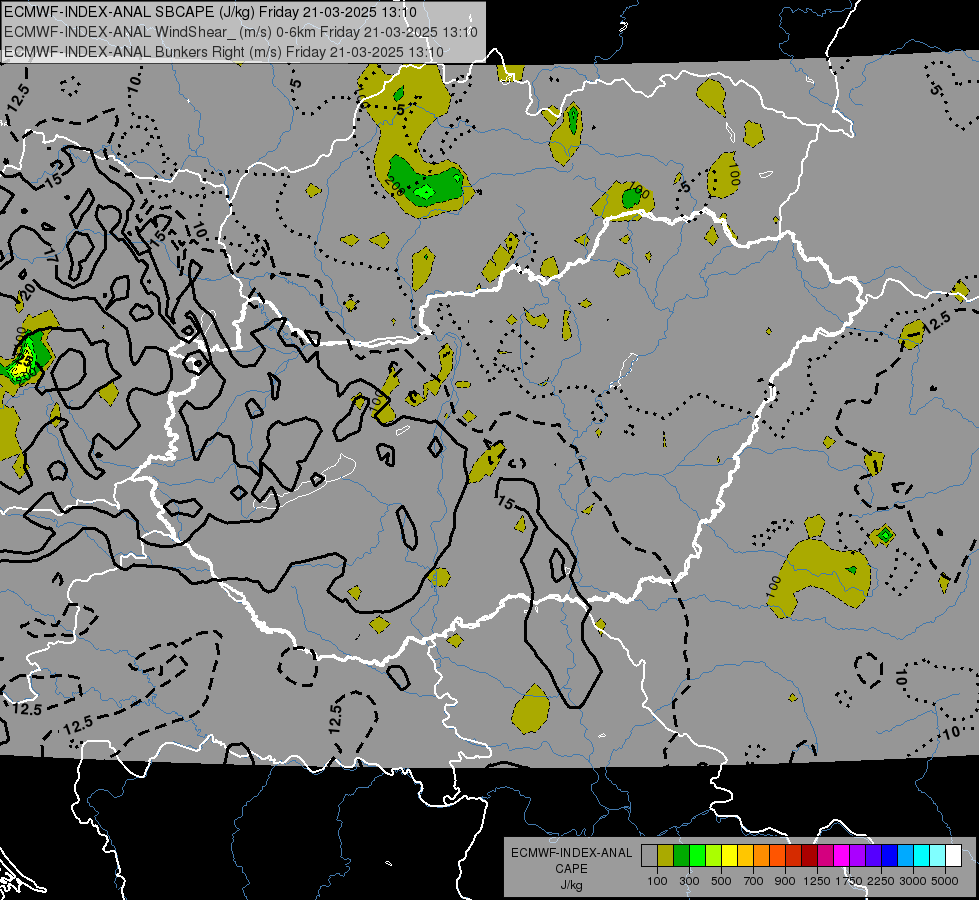Click the legend tick label 5000
The image size is (979, 900).
coord(945,881)
